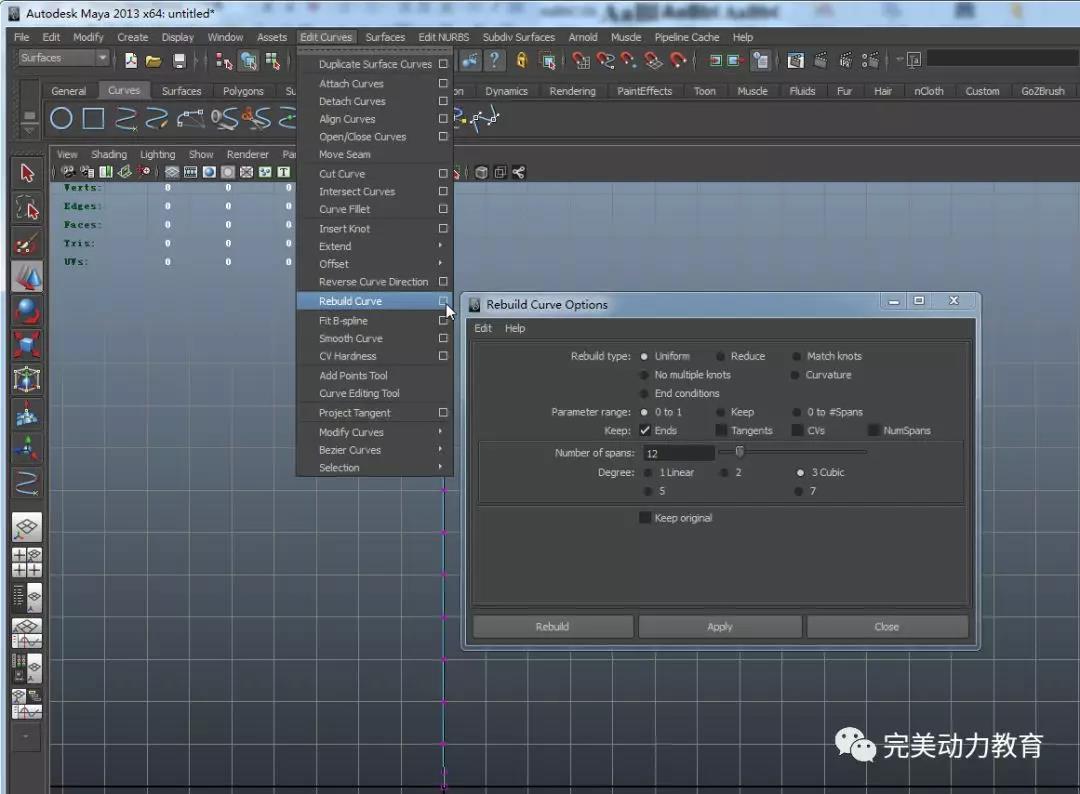1080x794 pixels.
Task: Expand the Offset submenu
Action: [375, 264]
